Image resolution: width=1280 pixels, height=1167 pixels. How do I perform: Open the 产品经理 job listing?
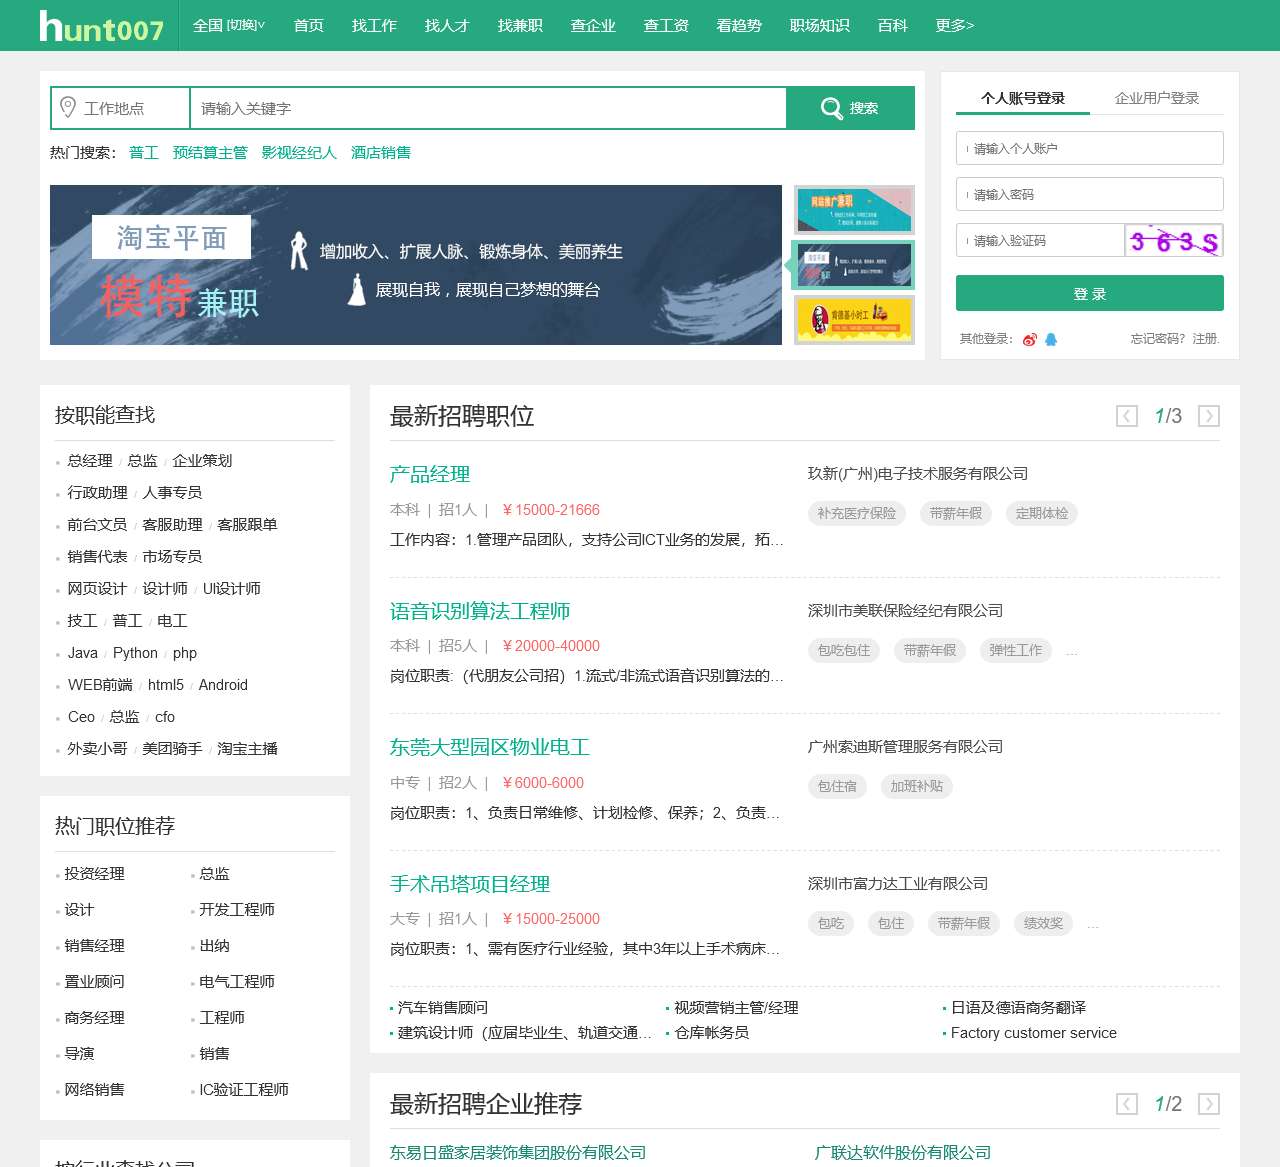[x=430, y=474]
